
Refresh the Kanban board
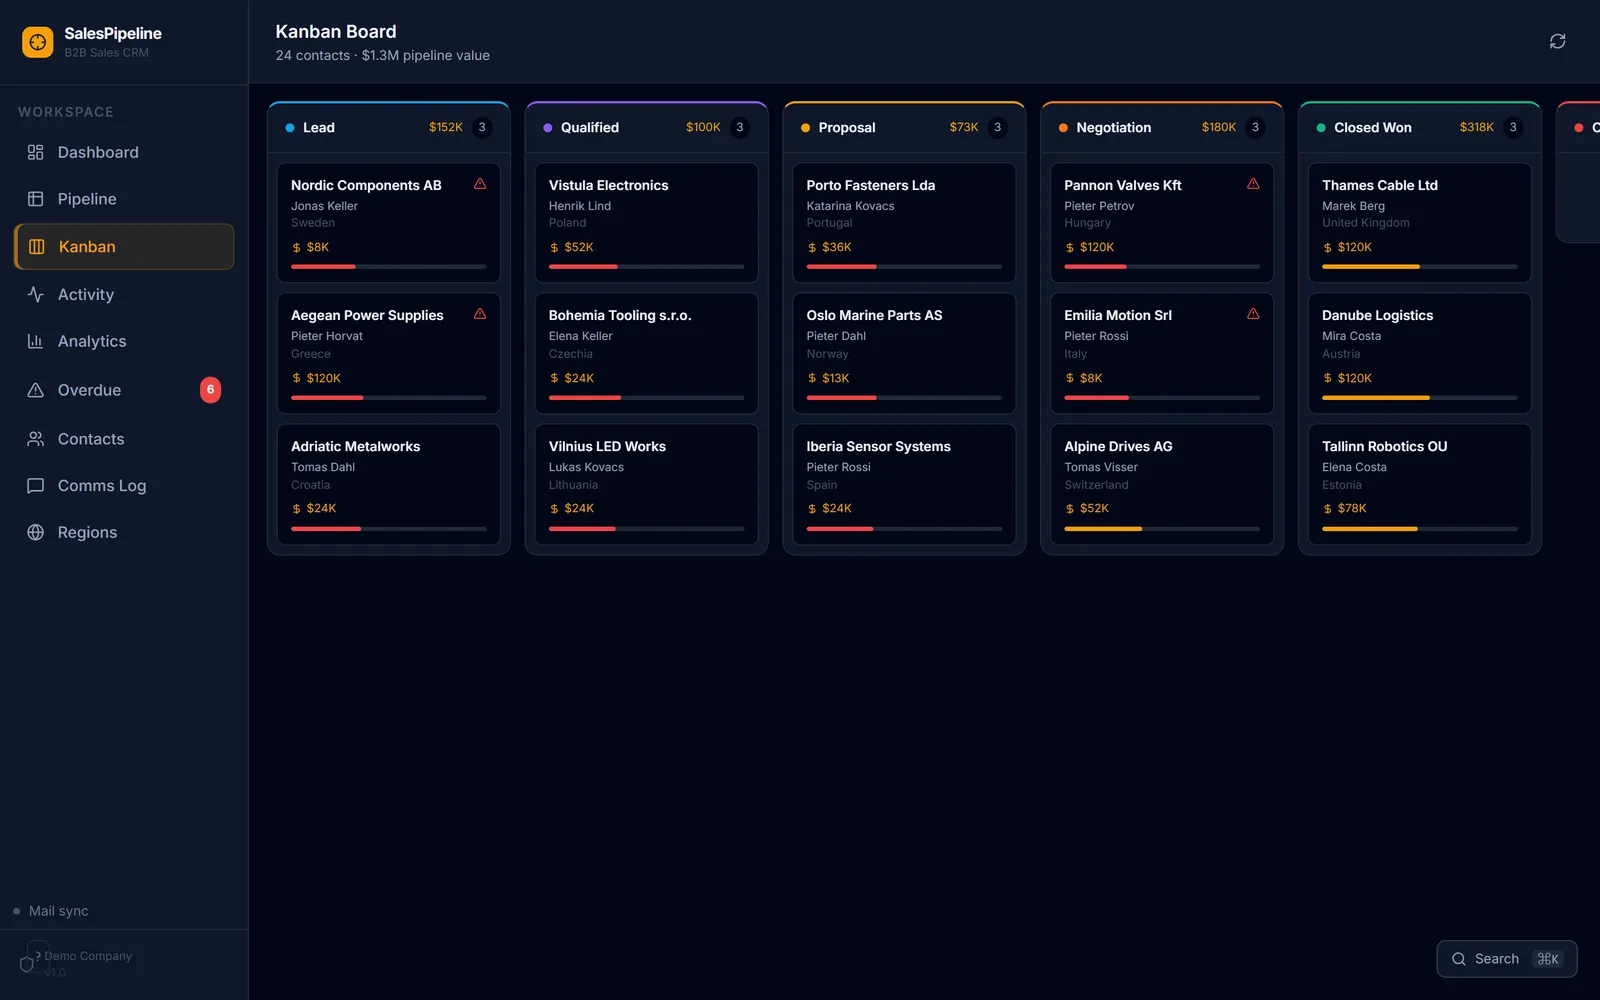(1557, 41)
